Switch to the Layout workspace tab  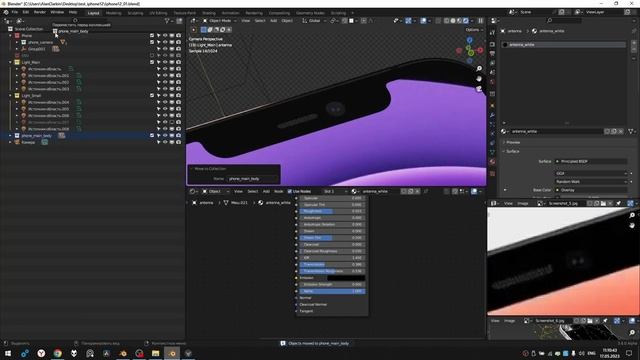click(x=93, y=13)
